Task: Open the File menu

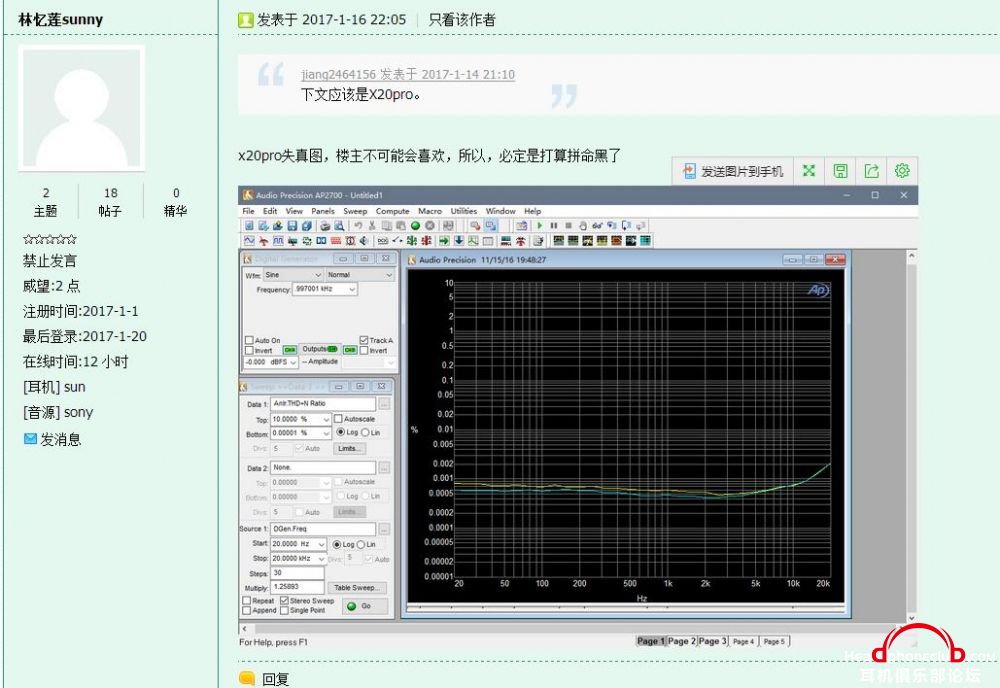Action: [248, 211]
